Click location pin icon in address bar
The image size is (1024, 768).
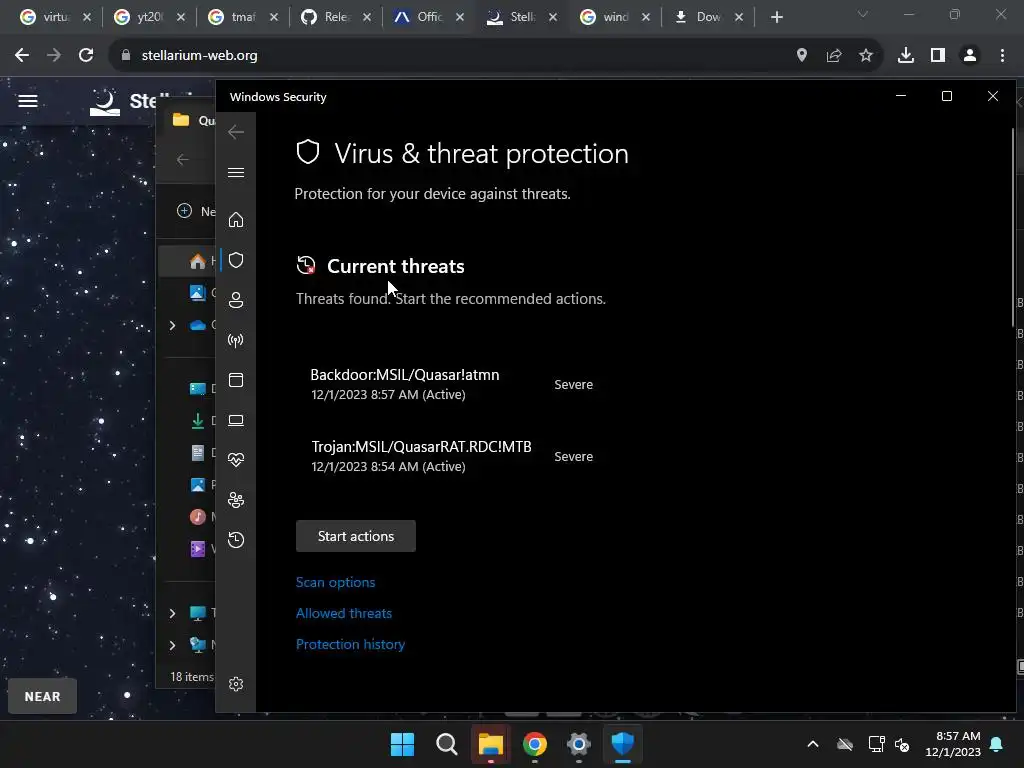pyautogui.click(x=802, y=56)
